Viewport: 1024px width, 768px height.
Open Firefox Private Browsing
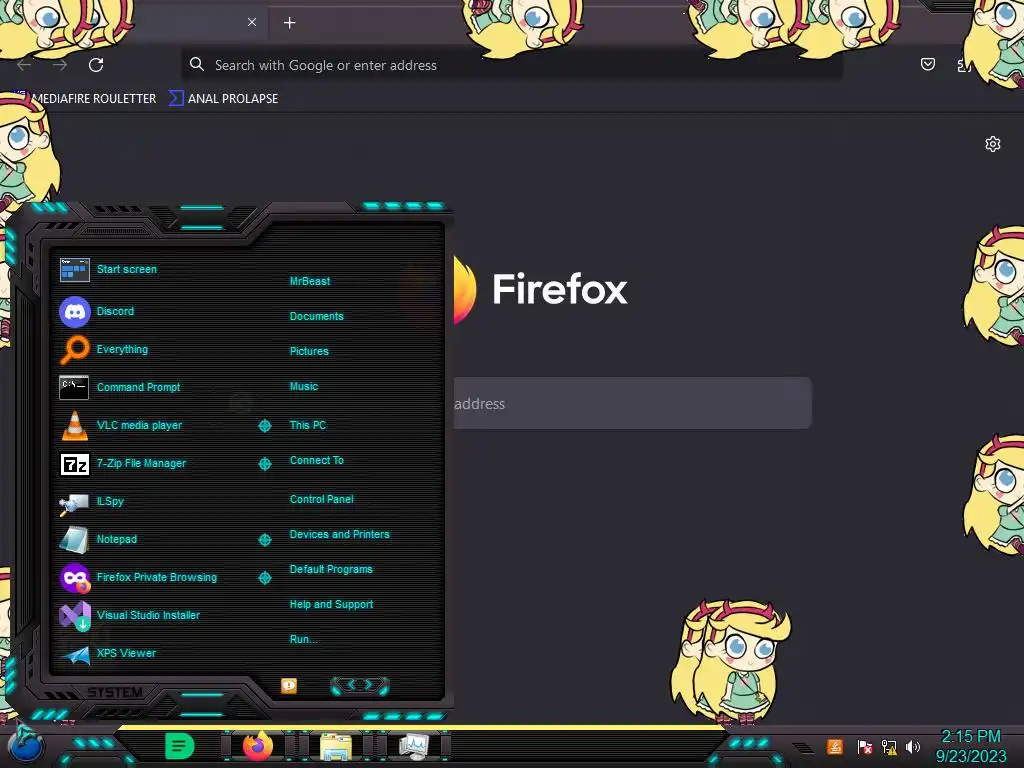138,577
